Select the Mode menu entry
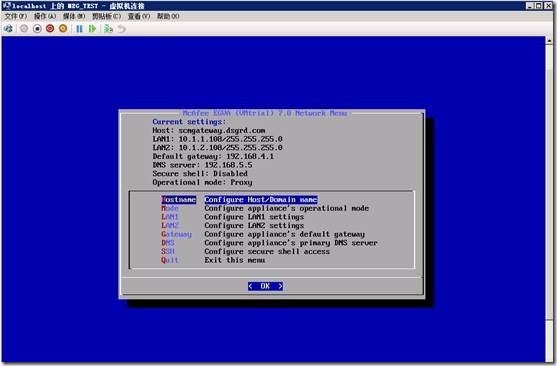The width and height of the screenshot is (557, 366). coord(170,208)
